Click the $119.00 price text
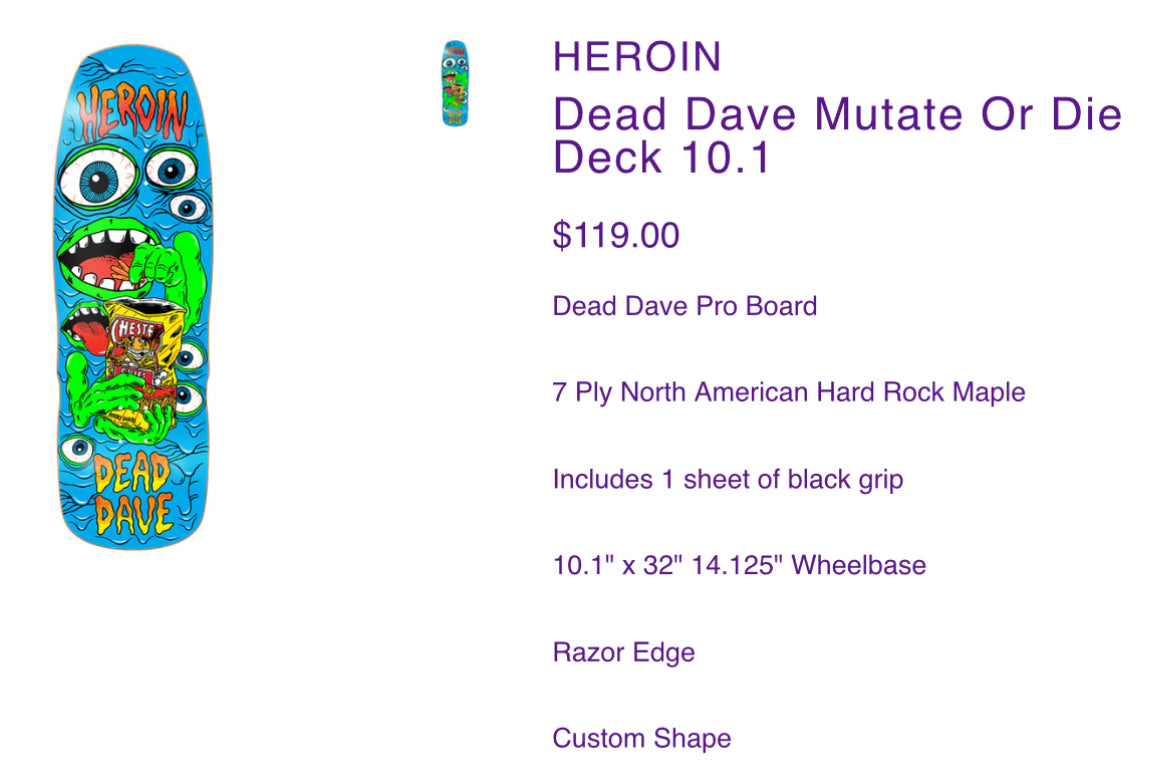This screenshot has height=782, width=1169. coord(616,236)
